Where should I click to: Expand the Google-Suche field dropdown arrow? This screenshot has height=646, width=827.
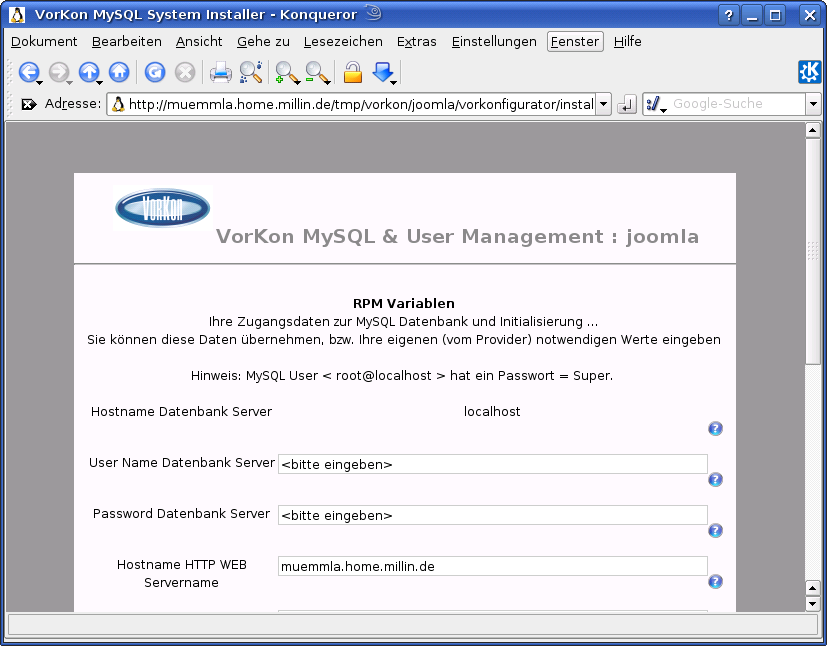pos(813,104)
